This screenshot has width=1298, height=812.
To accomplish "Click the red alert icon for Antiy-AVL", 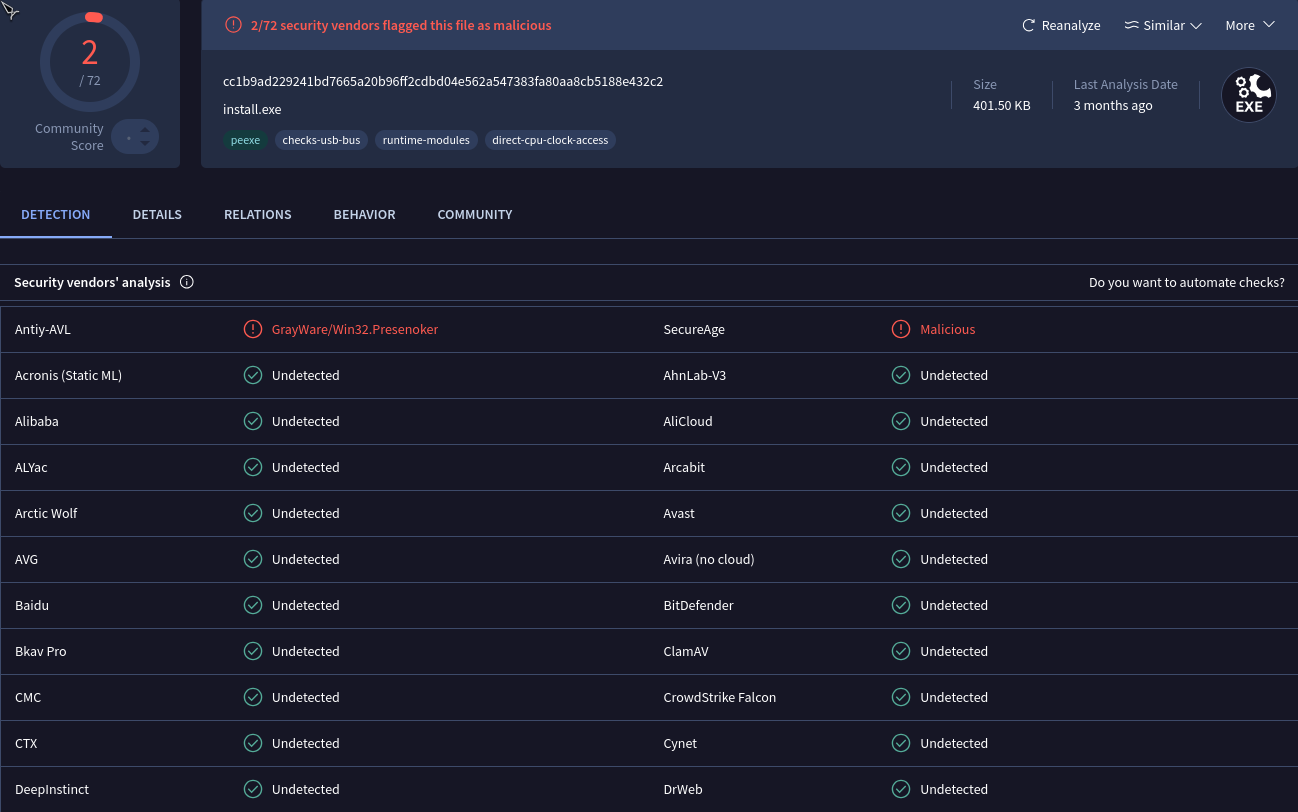I will pos(253,329).
